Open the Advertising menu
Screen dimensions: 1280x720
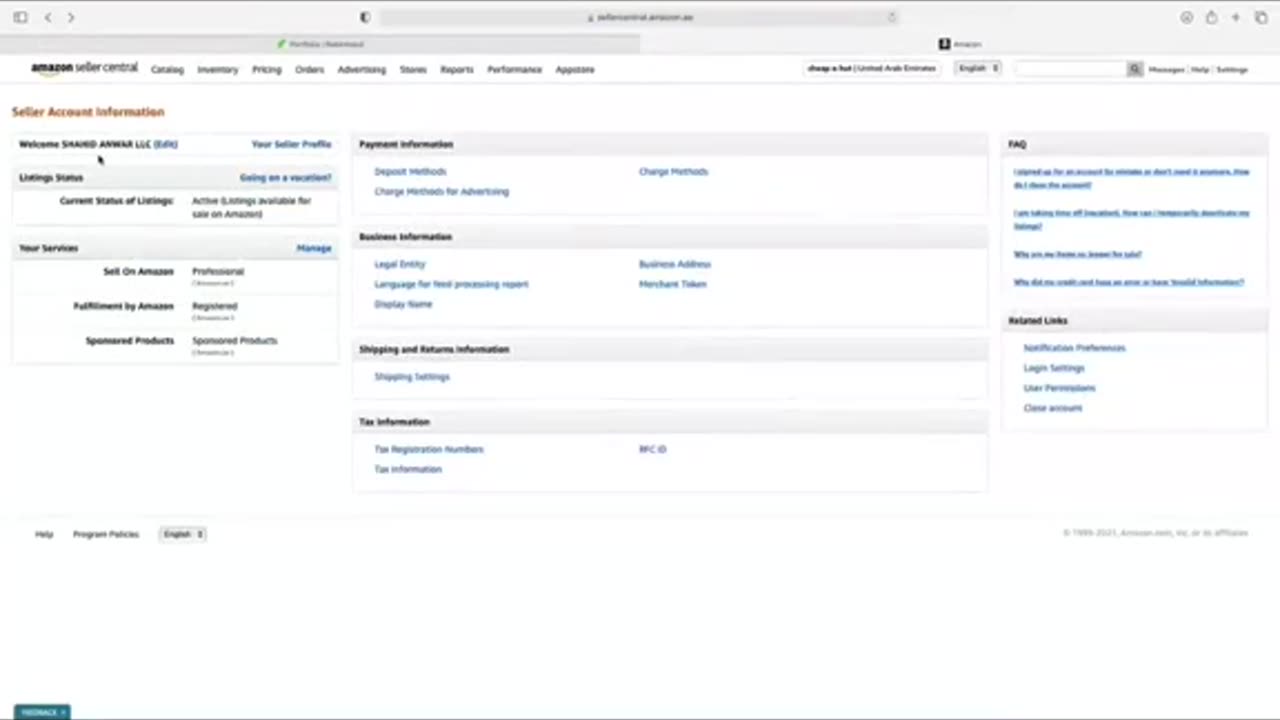(x=361, y=70)
